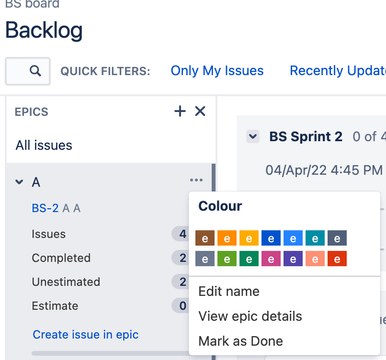
Task: Collapse epic A with its chevron
Action: pyautogui.click(x=19, y=182)
